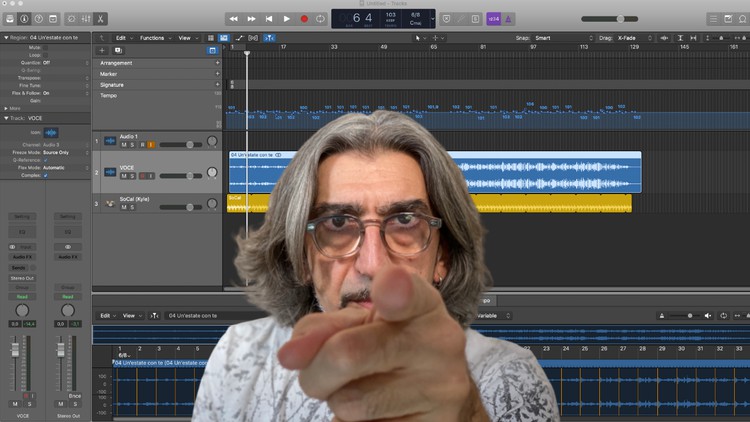Toggle Show Automation curve icon

[x=240, y=38]
